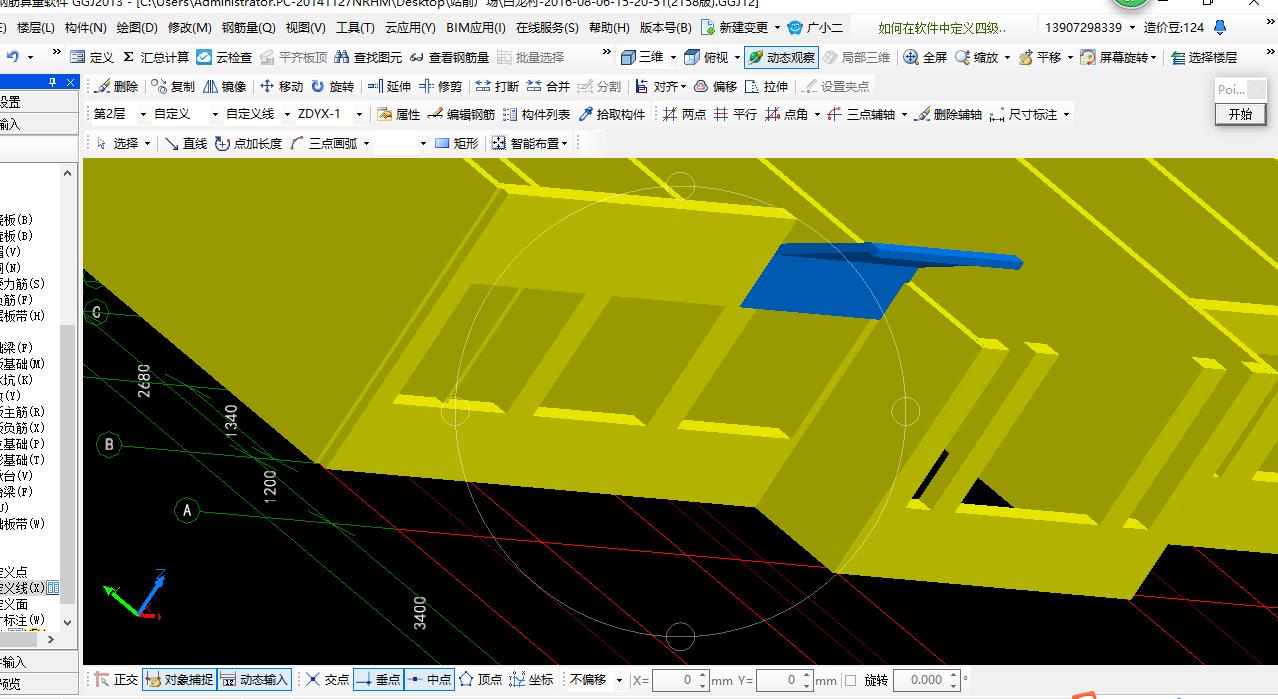Toggle 对象捕捉 object snap
1278x699 pixels.
(x=179, y=679)
